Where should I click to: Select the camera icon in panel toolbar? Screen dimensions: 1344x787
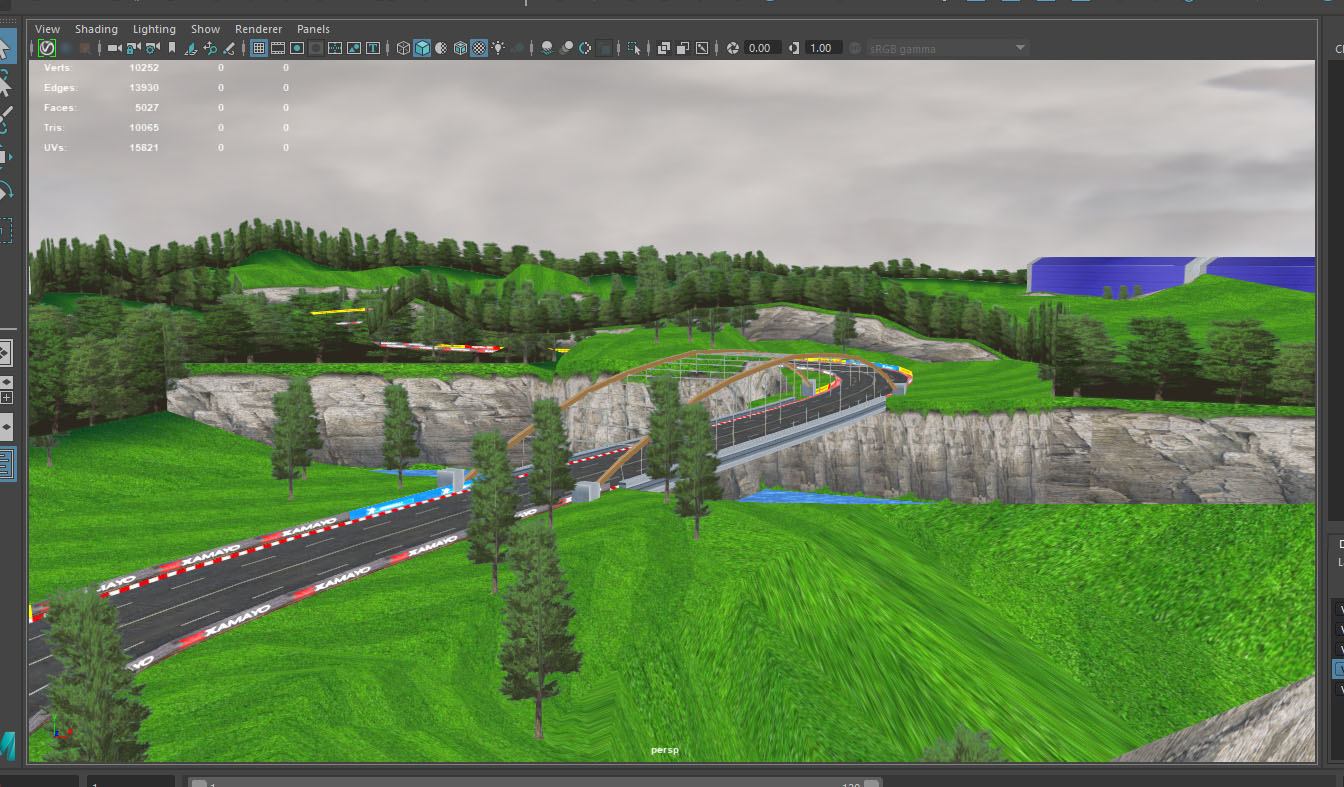(114, 48)
